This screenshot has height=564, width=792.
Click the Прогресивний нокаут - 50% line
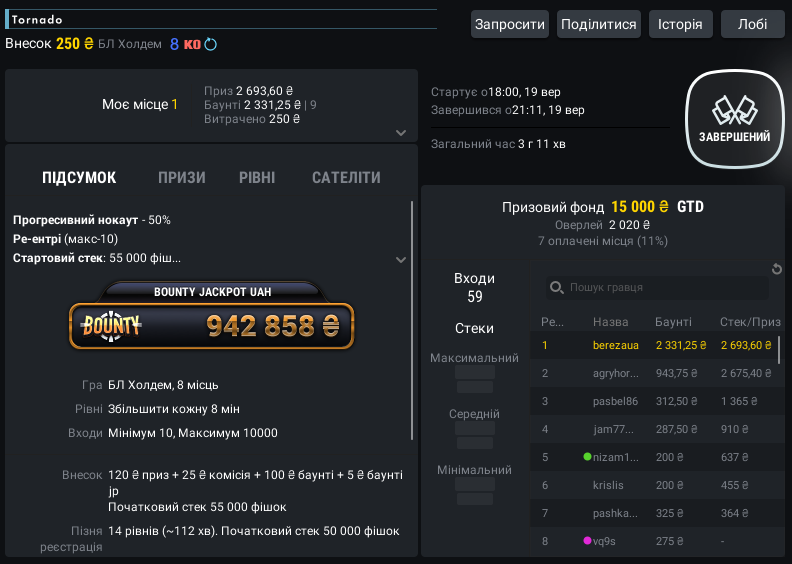[91, 220]
